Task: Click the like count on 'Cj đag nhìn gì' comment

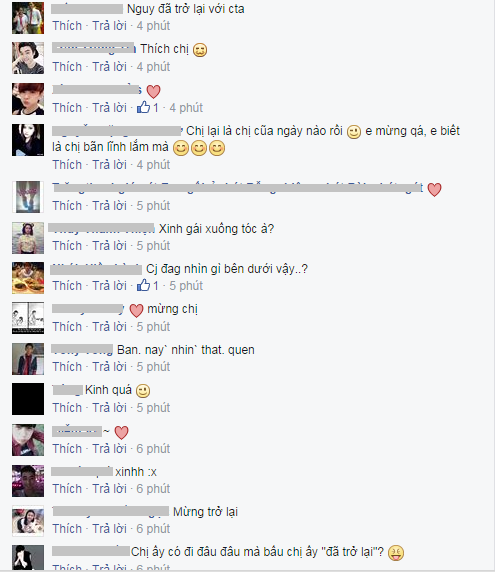Action: click(x=148, y=286)
